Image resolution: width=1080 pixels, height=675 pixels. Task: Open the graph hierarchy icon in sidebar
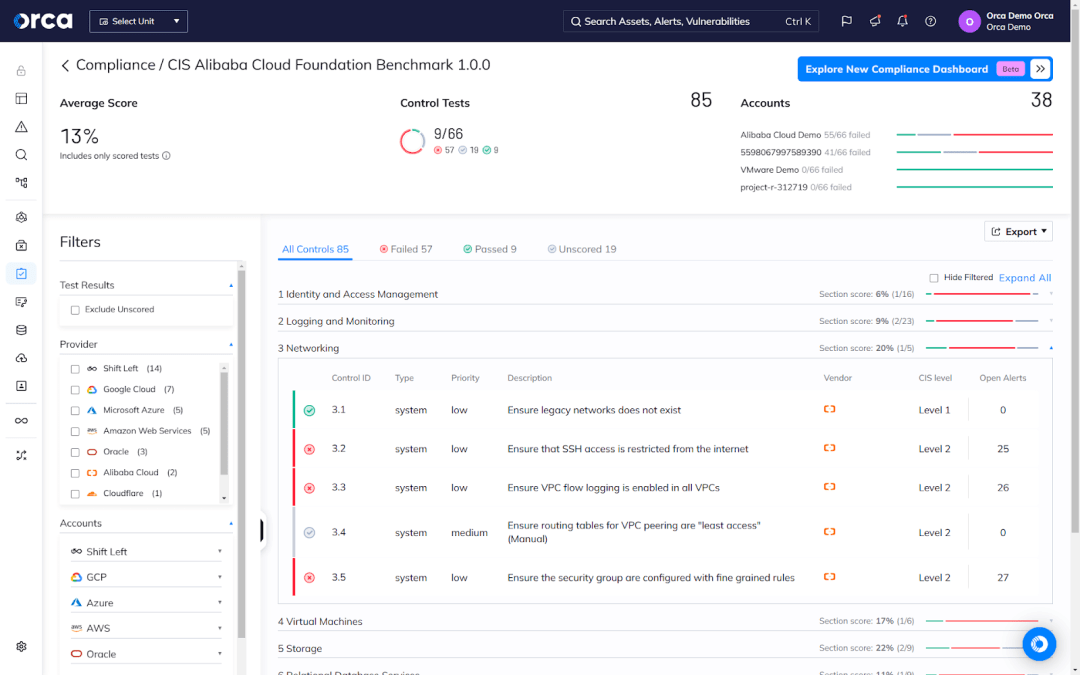click(x=21, y=183)
